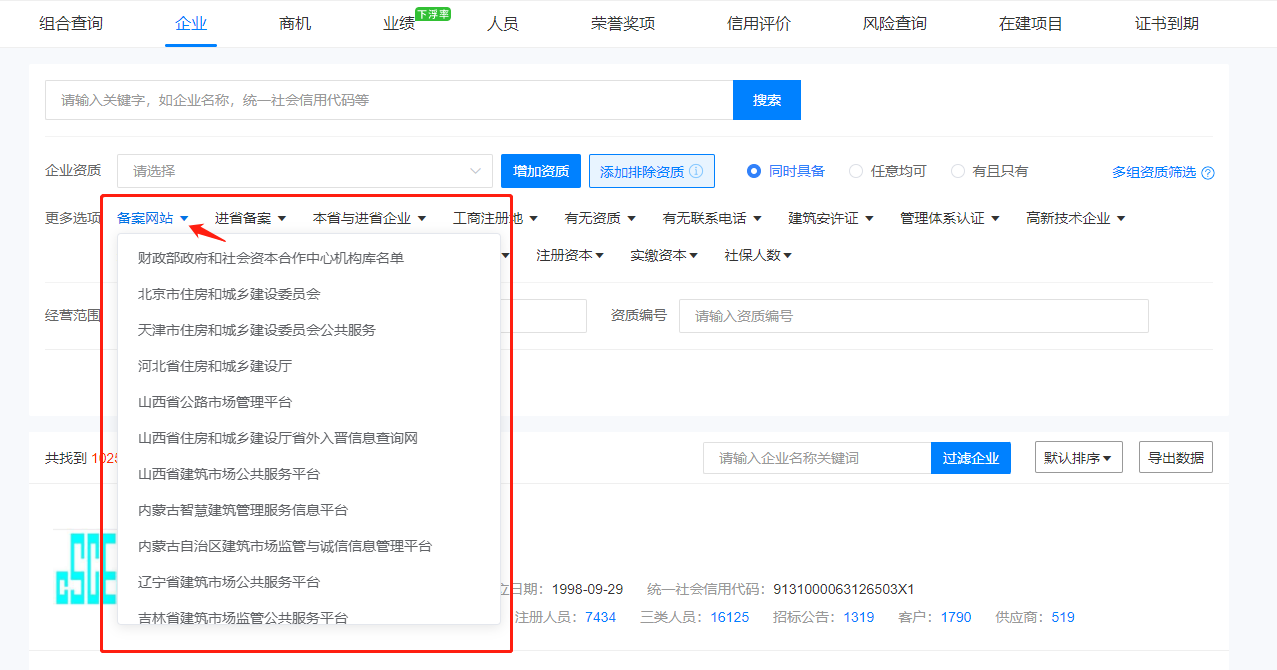Open the 企业资质 select dropdown
This screenshot has height=670, width=1277.
(305, 171)
